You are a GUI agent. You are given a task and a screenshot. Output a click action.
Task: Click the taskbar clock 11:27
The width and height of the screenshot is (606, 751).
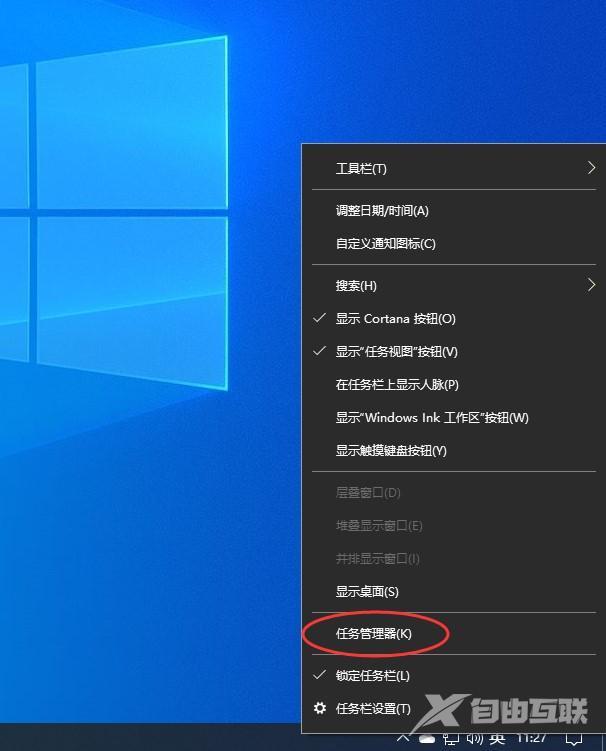coord(532,738)
